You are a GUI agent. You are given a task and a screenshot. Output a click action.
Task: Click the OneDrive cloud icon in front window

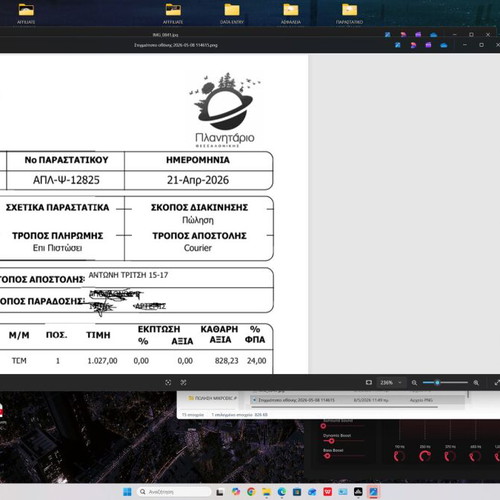(x=444, y=45)
